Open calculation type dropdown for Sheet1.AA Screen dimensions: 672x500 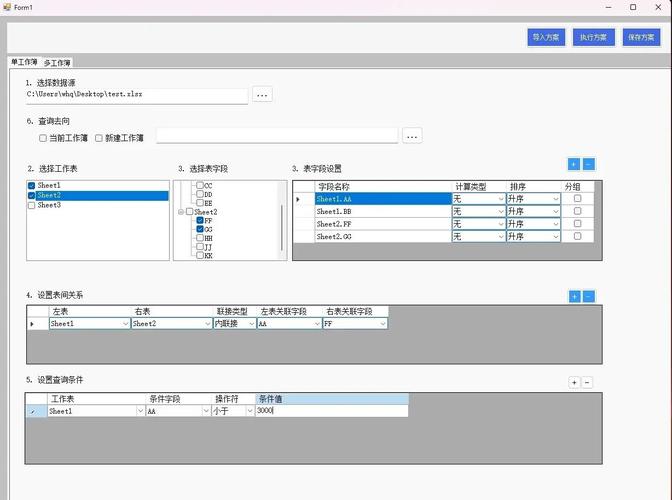click(501, 199)
